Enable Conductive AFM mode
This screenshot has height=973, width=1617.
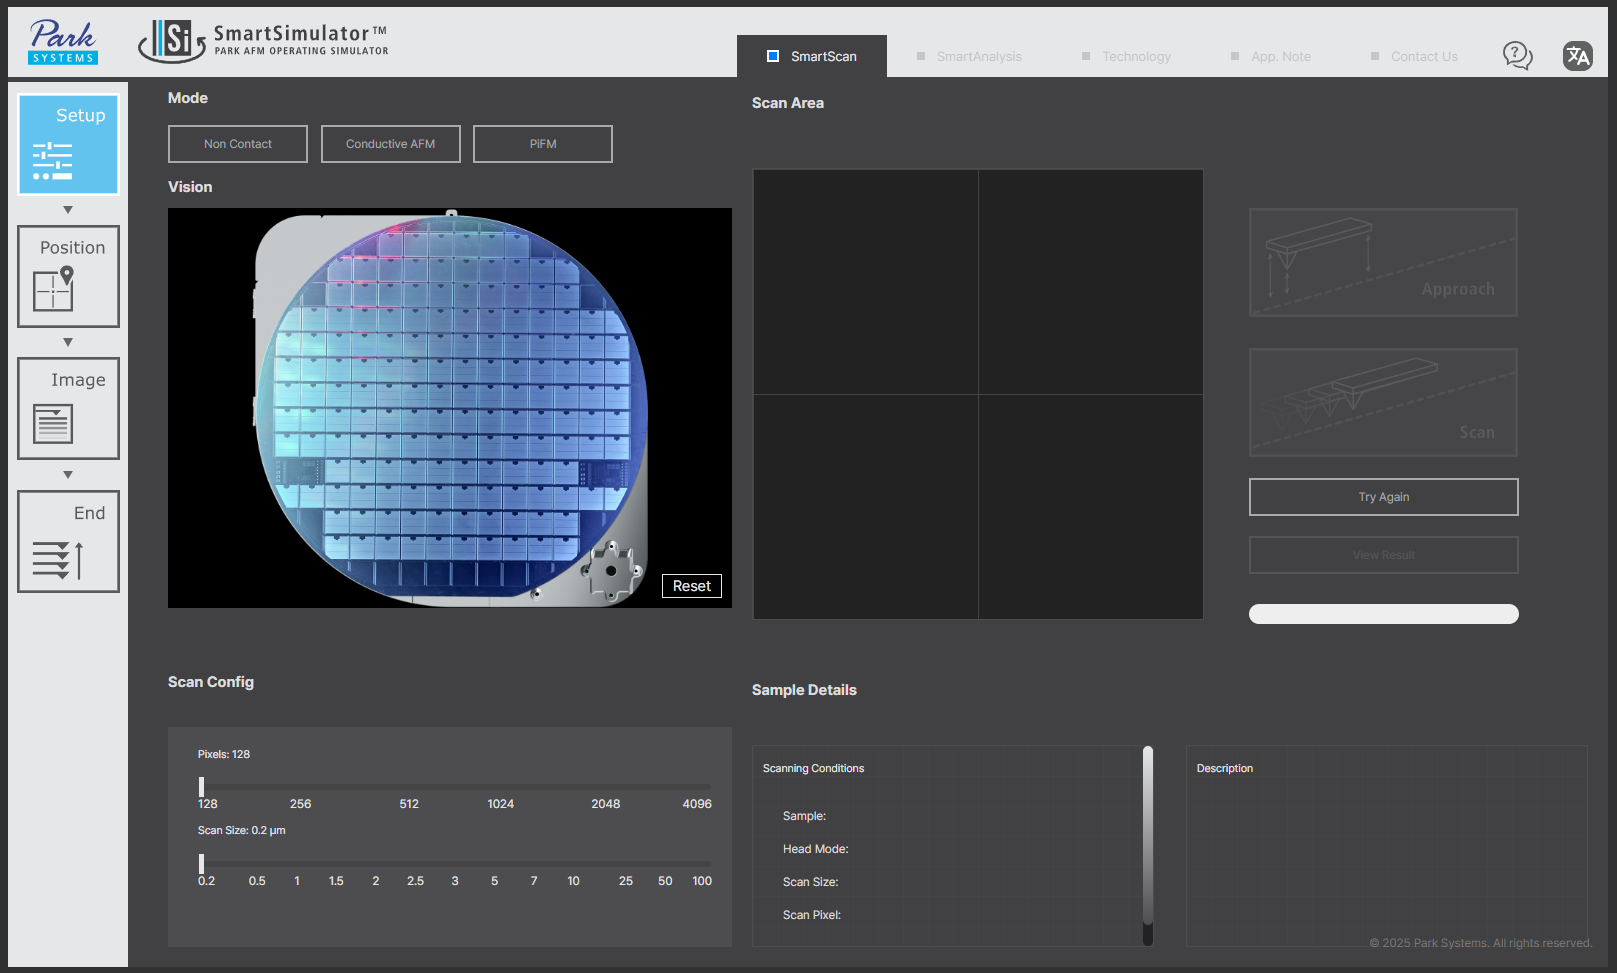point(390,143)
